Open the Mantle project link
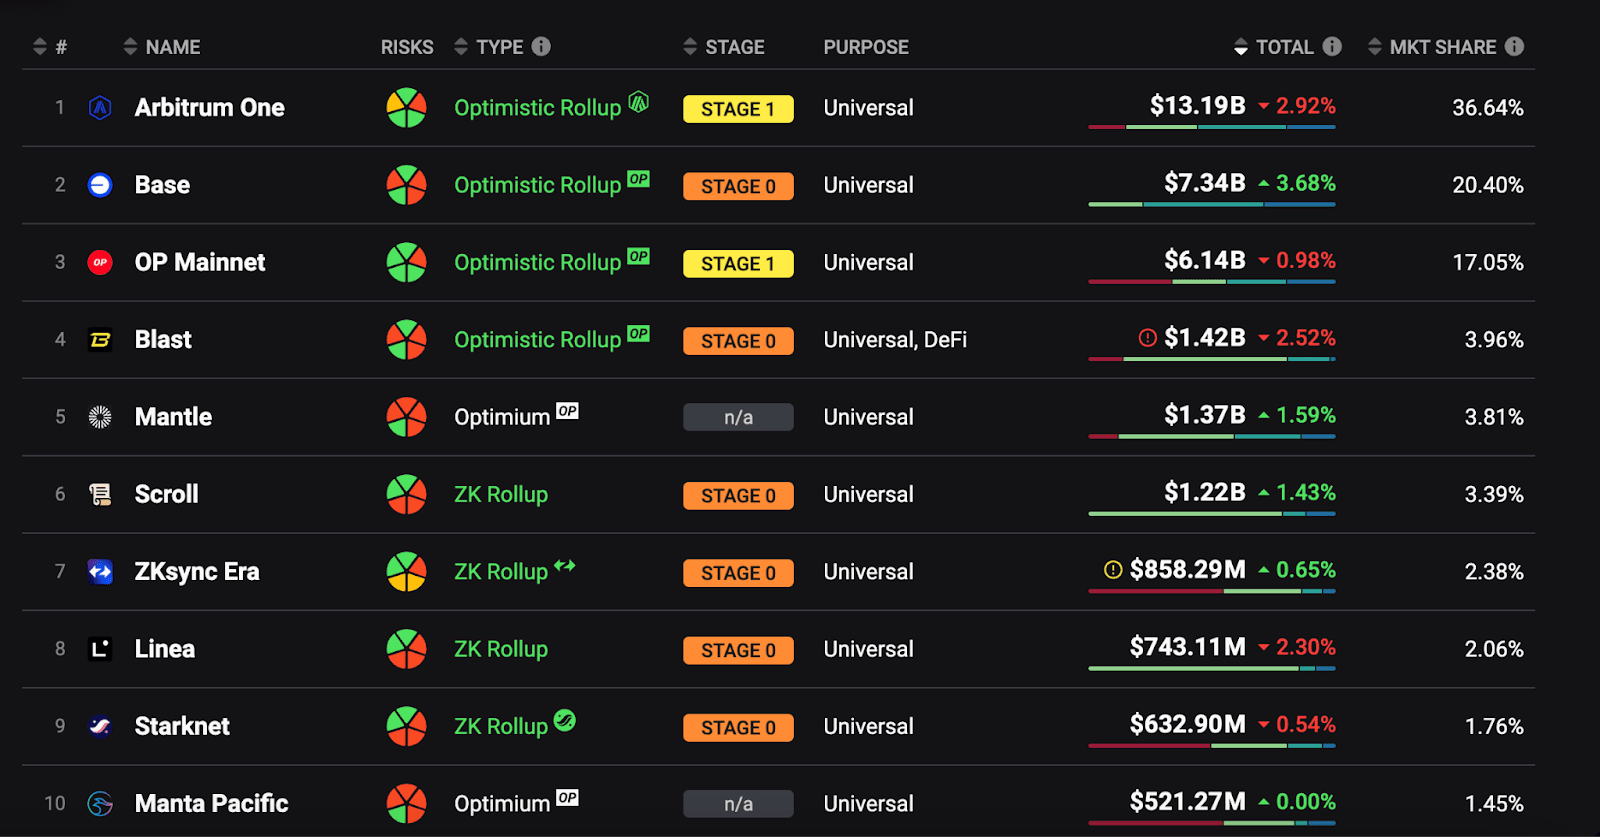The width and height of the screenshot is (1600, 837). click(173, 417)
